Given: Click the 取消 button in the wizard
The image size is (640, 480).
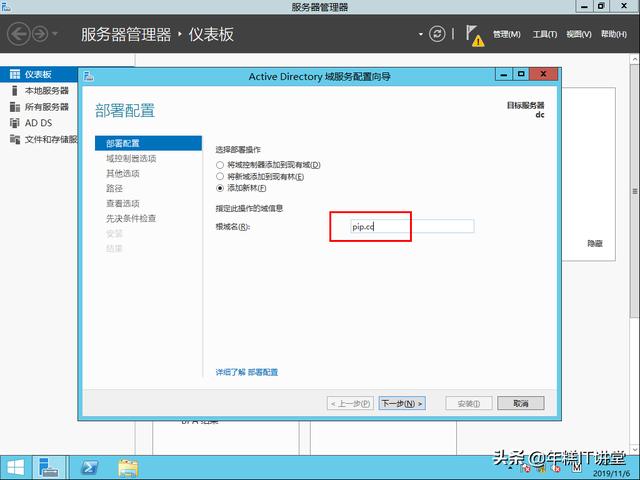Looking at the screenshot, I should click(x=521, y=403).
